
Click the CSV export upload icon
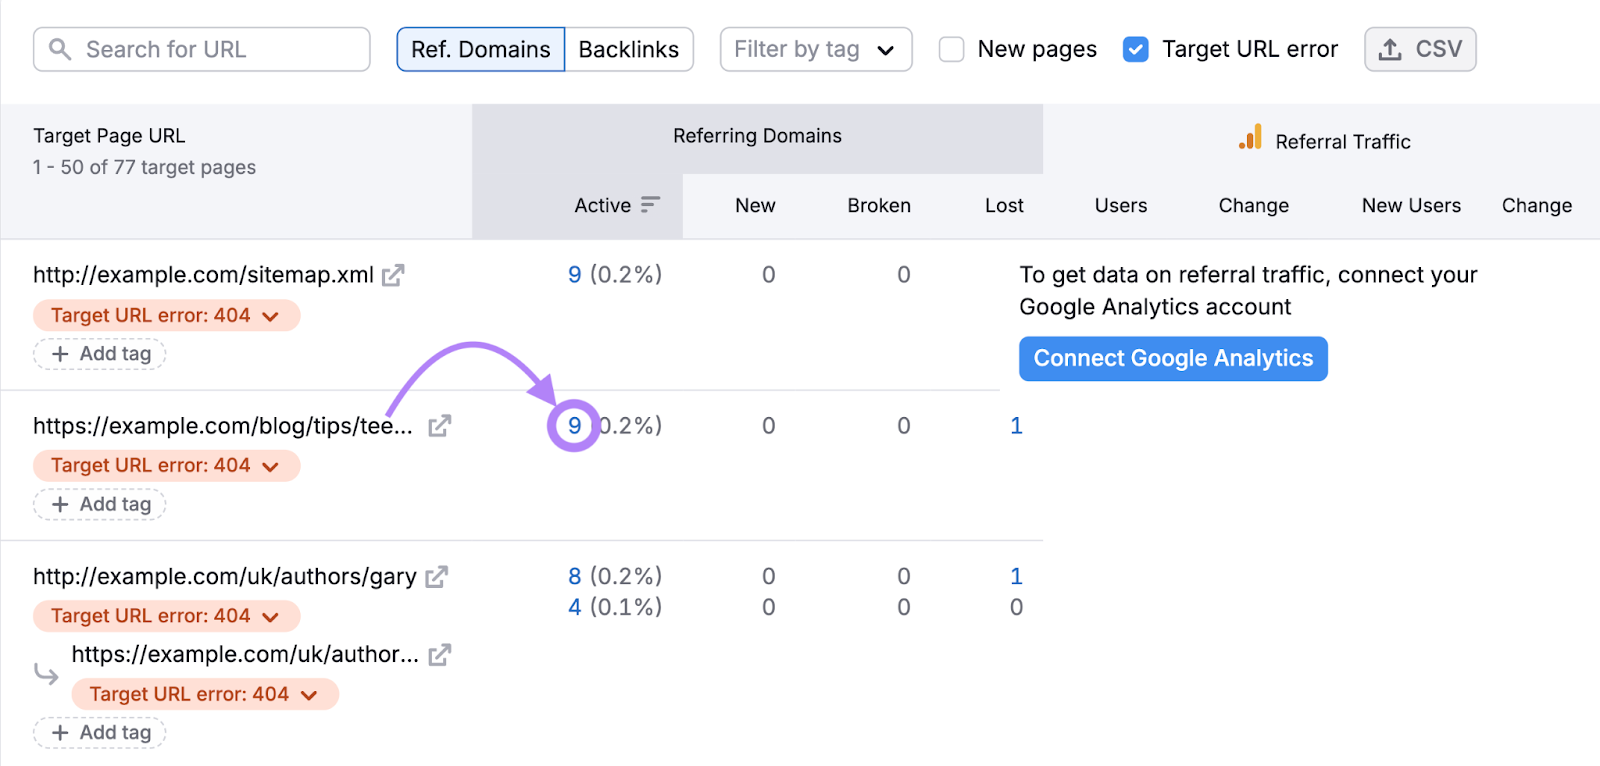(1390, 49)
